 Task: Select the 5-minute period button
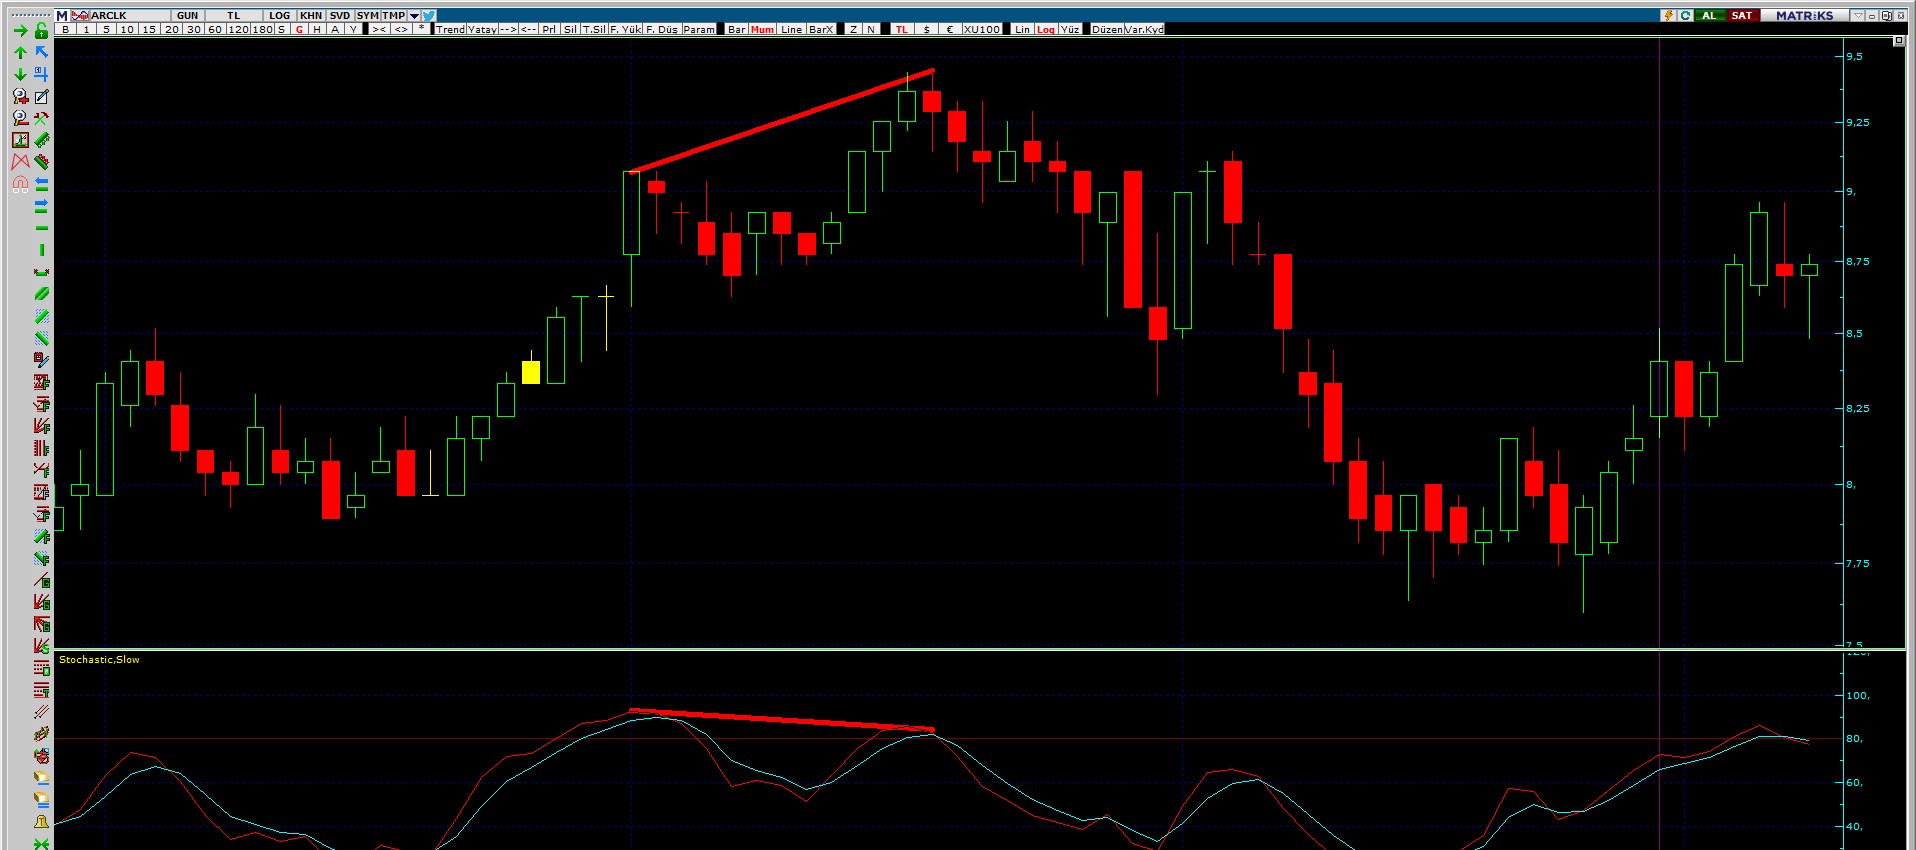coord(106,29)
